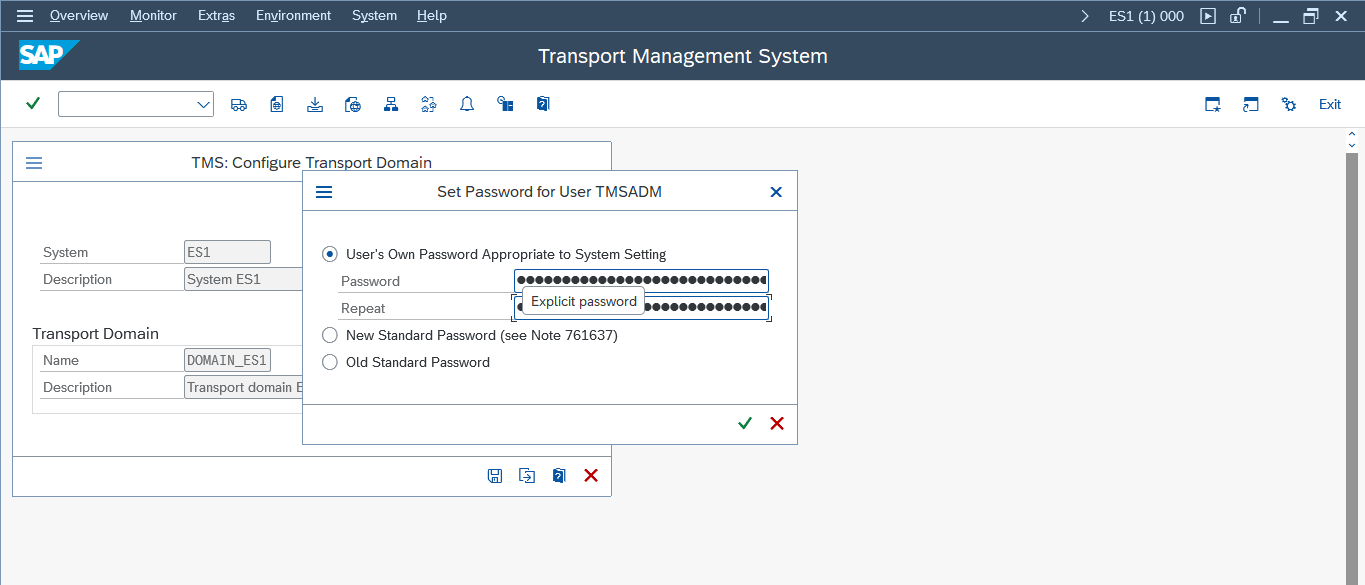Click help icon in Configure Transport Domain dialog

click(x=559, y=476)
